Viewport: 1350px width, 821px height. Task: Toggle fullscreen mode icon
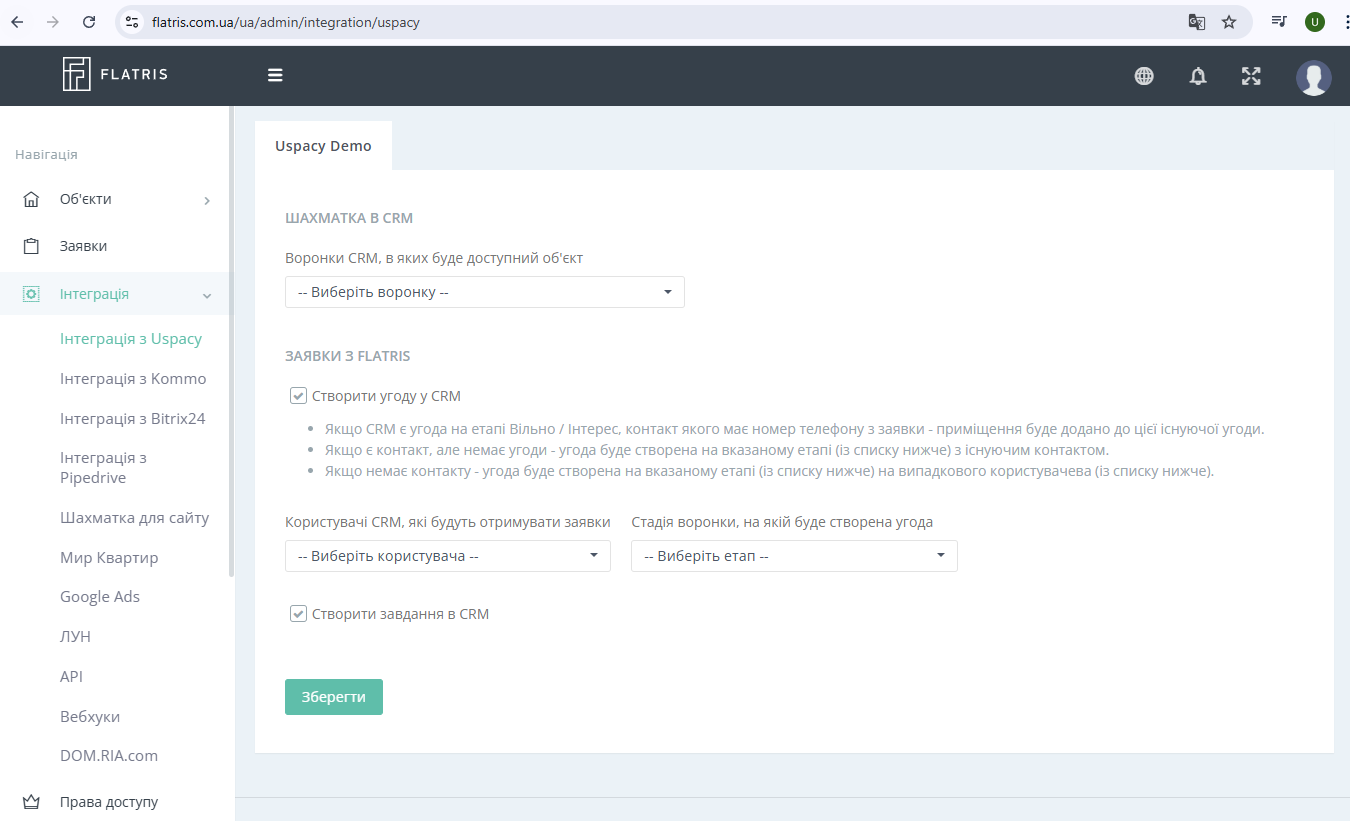[1251, 76]
